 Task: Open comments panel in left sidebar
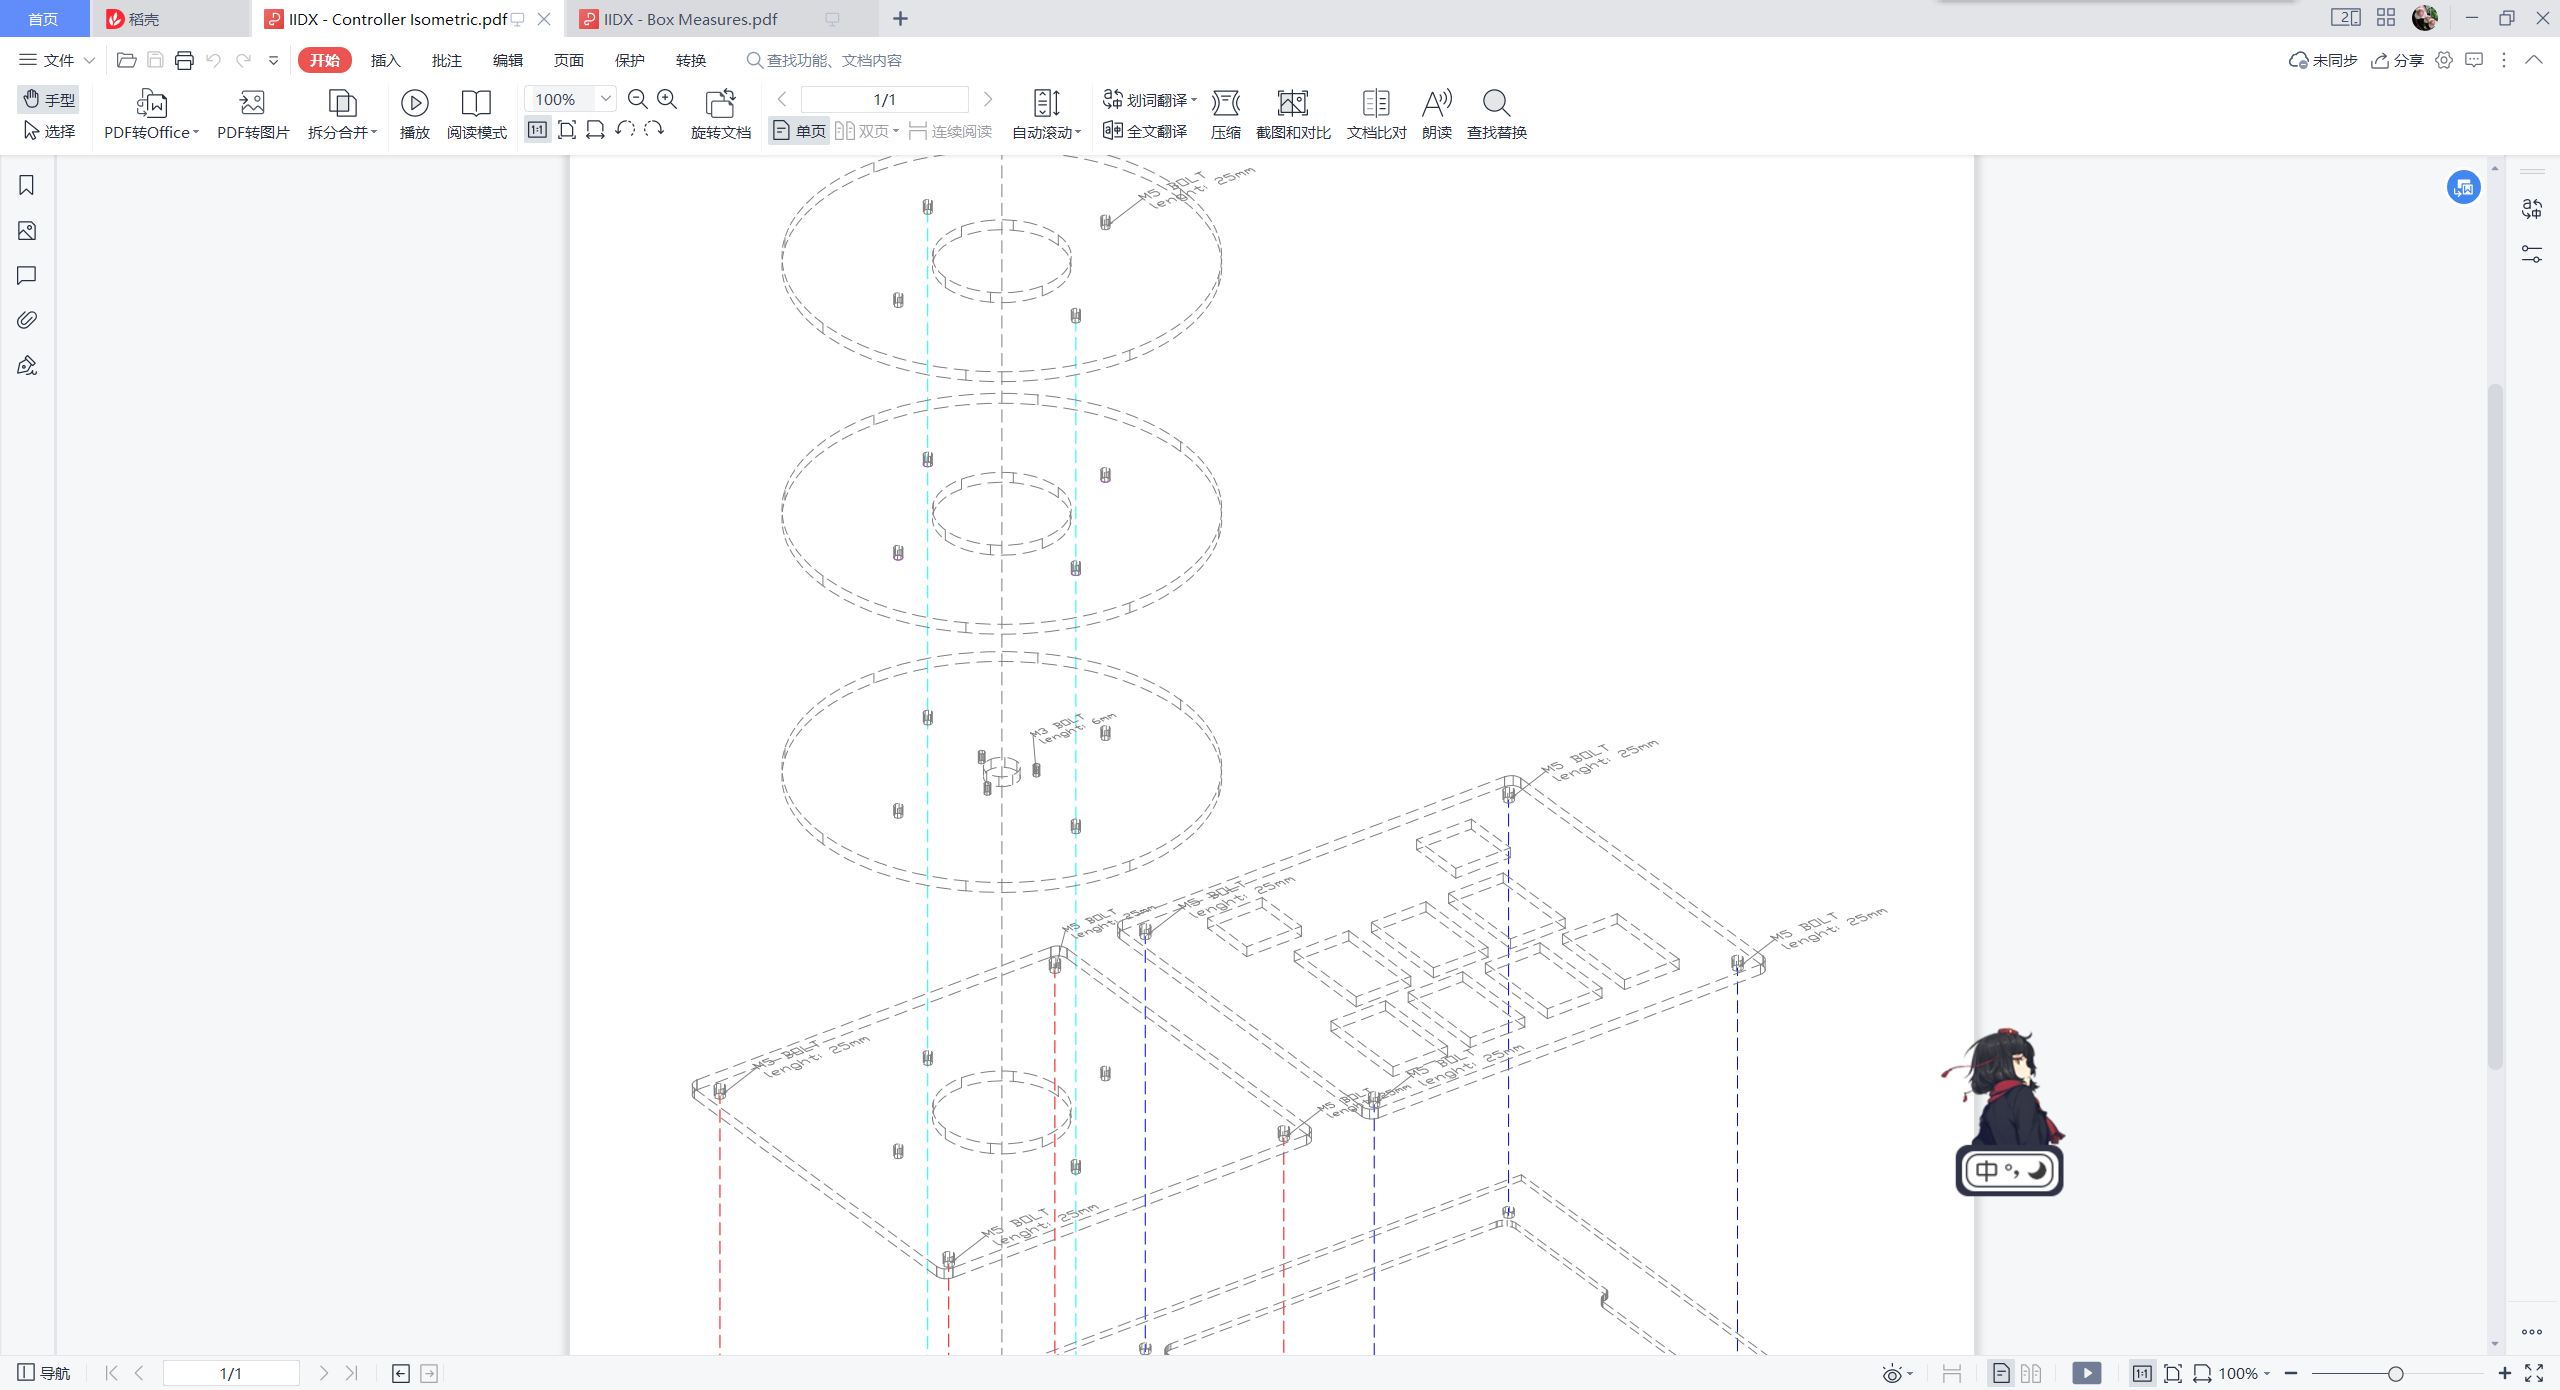27,275
